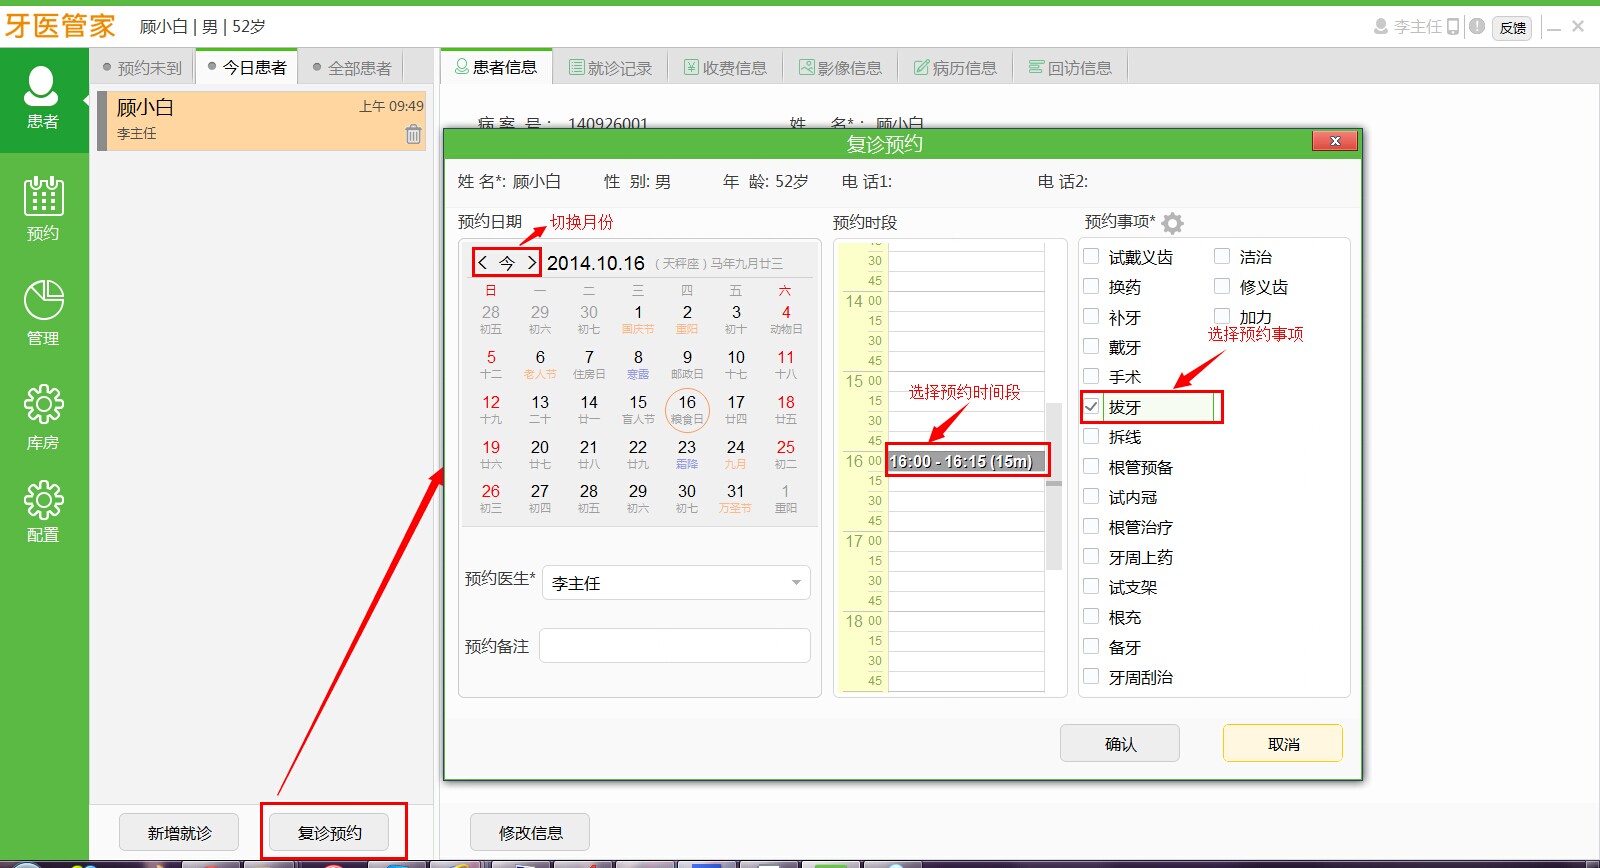
Task: Click the alert info icon in title bar
Action: pyautogui.click(x=1477, y=27)
